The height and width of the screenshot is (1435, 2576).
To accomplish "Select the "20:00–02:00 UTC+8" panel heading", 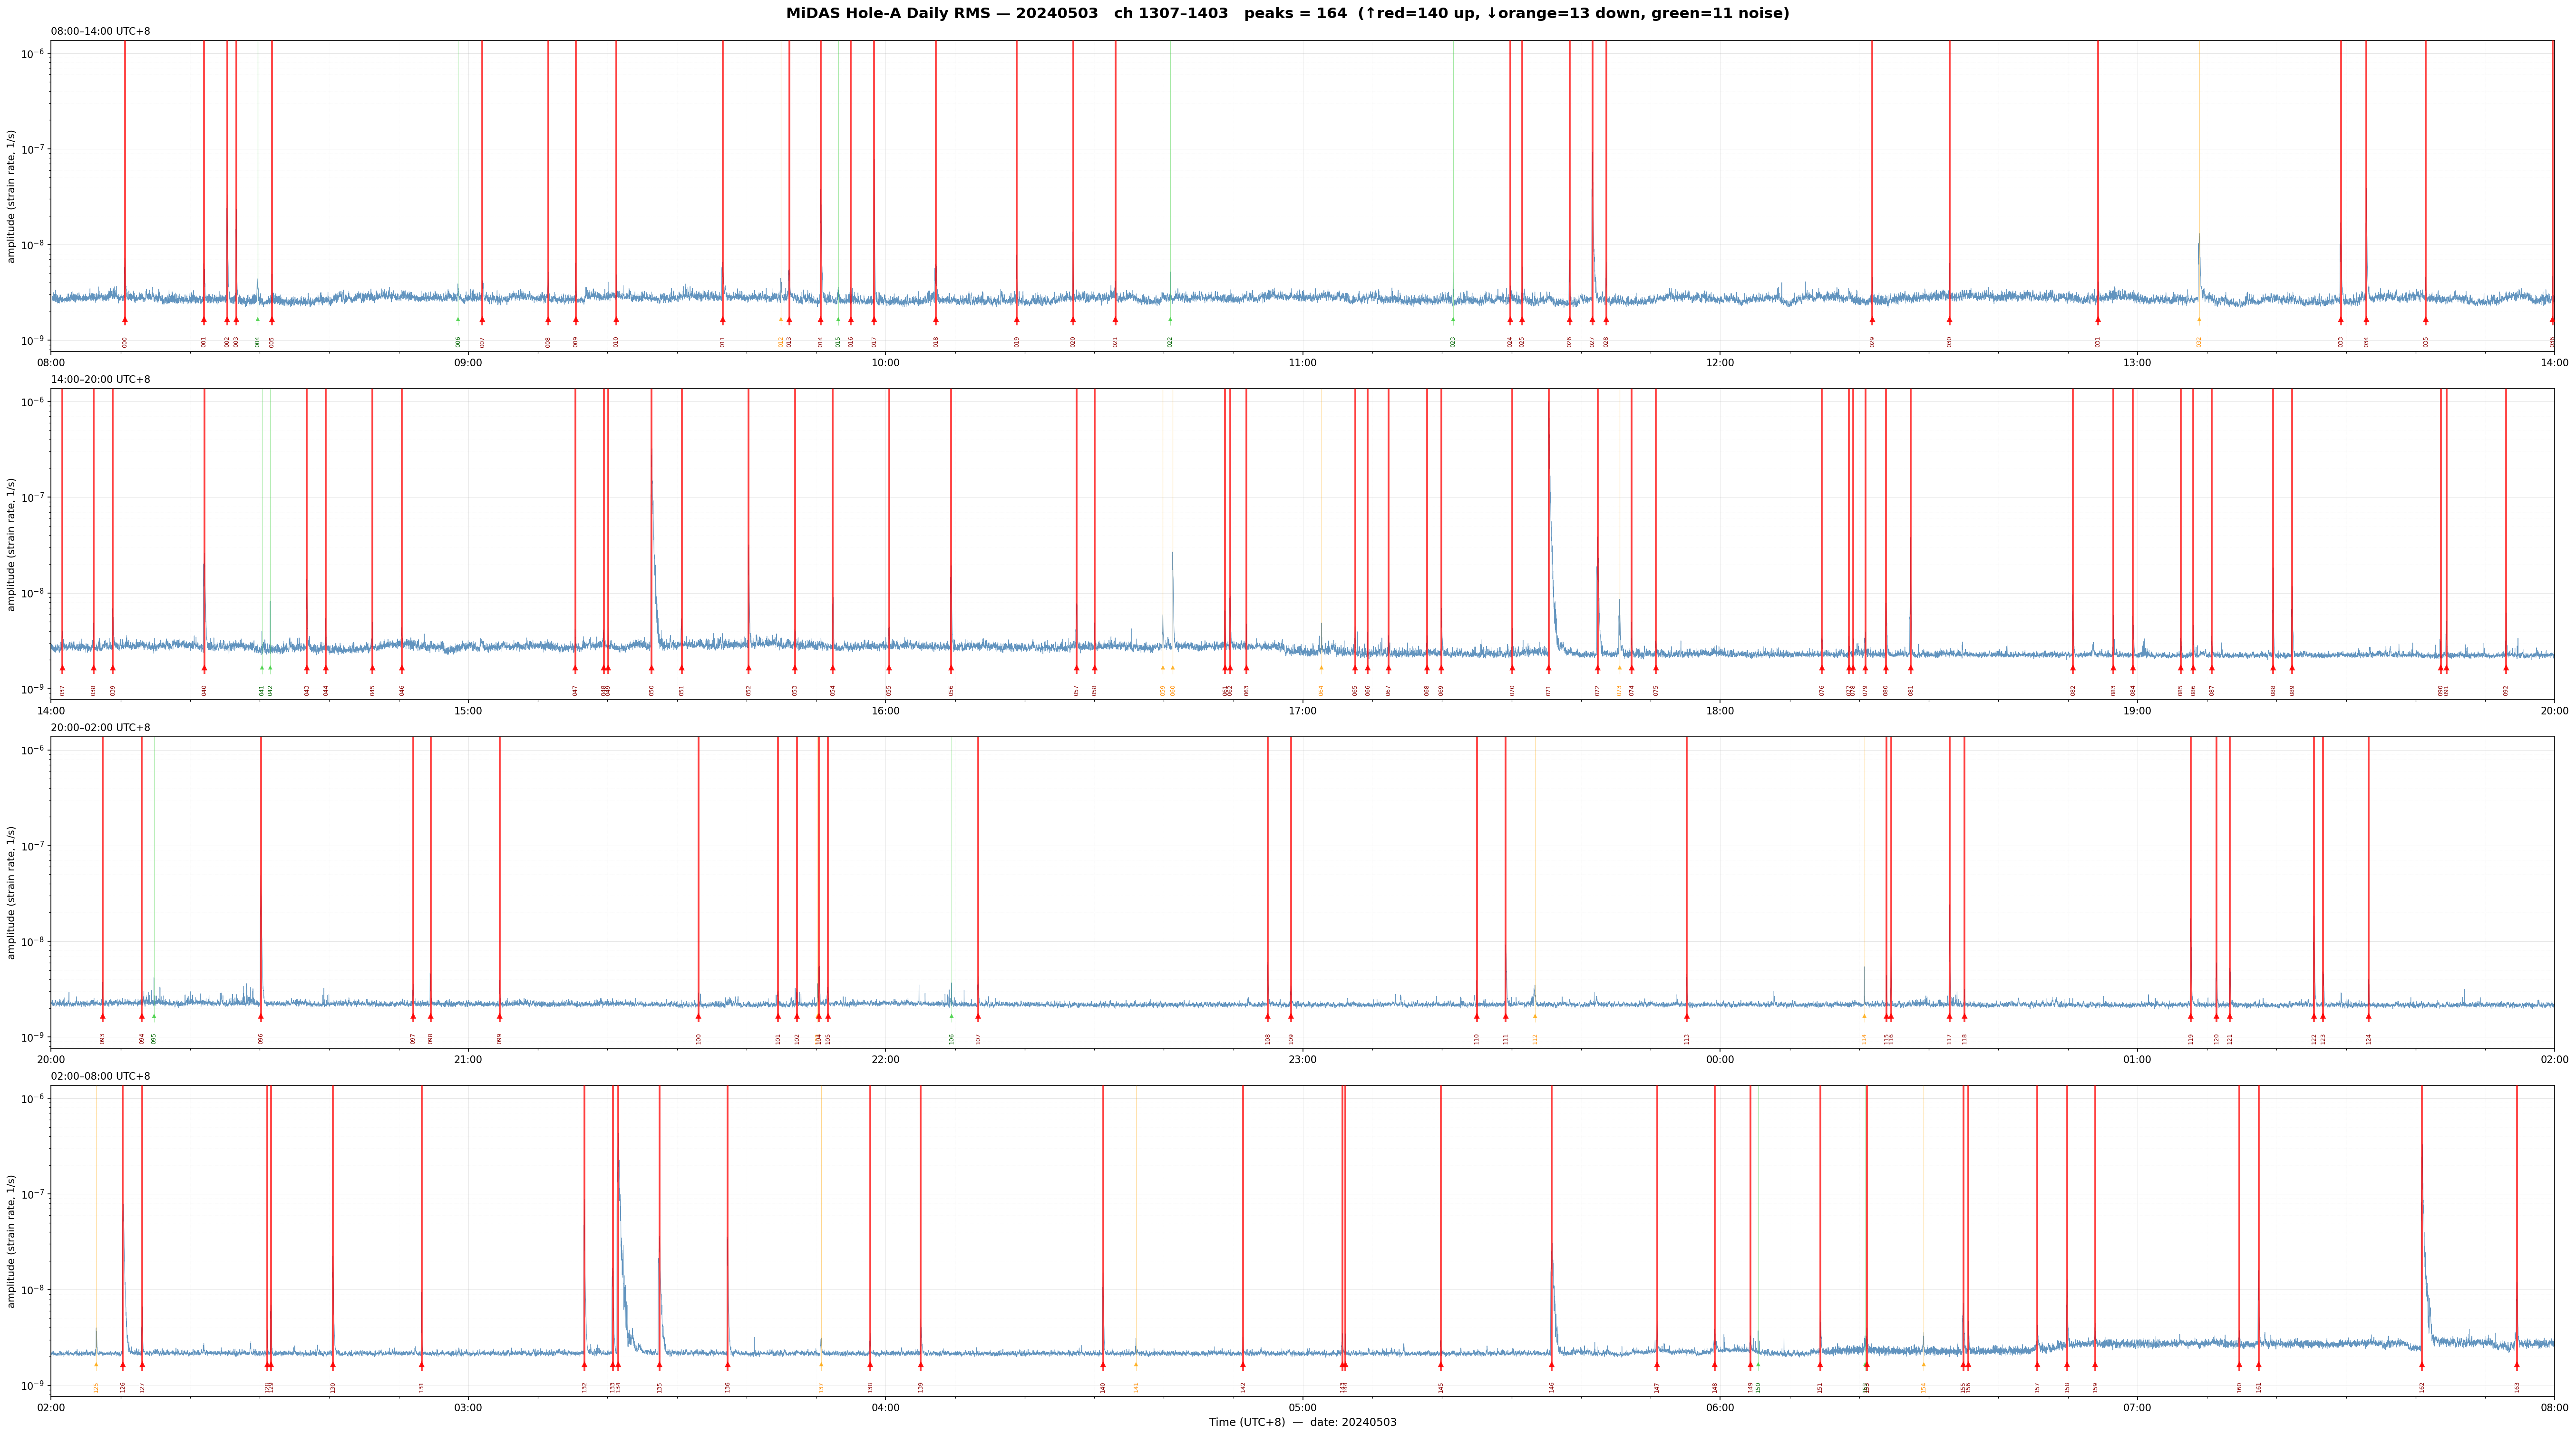I will [101, 728].
